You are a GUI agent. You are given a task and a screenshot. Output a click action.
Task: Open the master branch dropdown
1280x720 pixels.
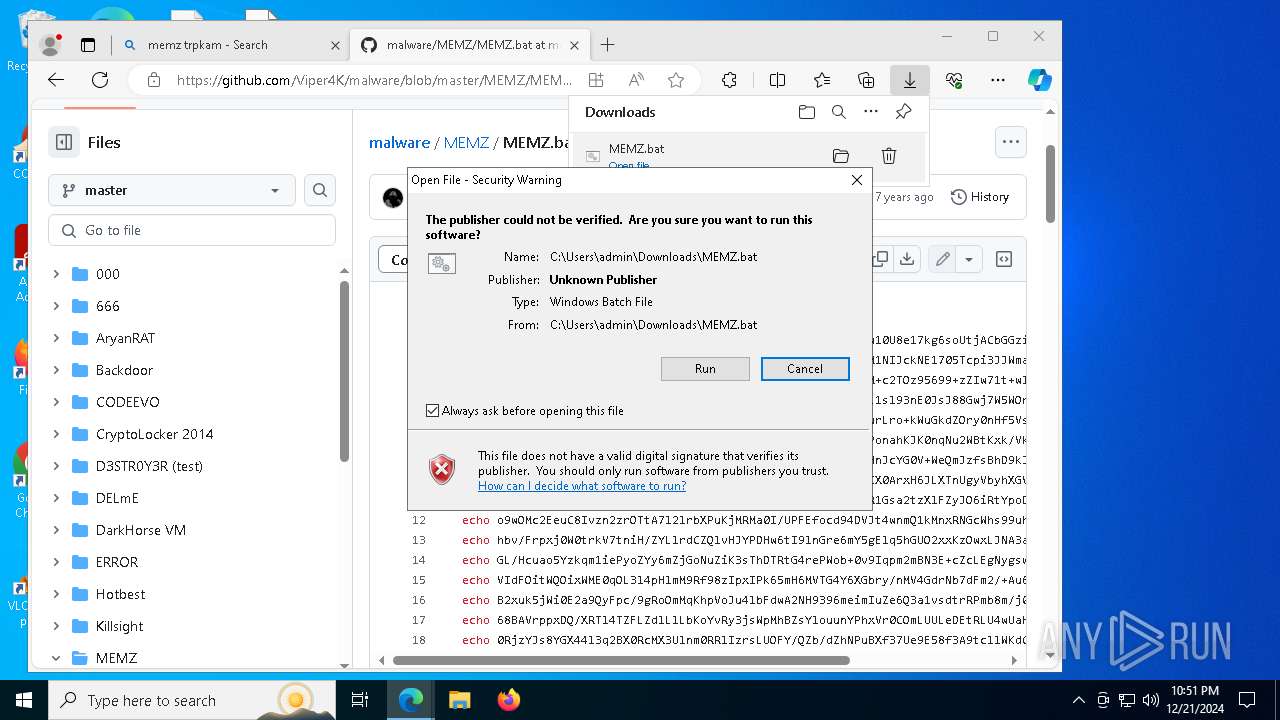(x=172, y=190)
